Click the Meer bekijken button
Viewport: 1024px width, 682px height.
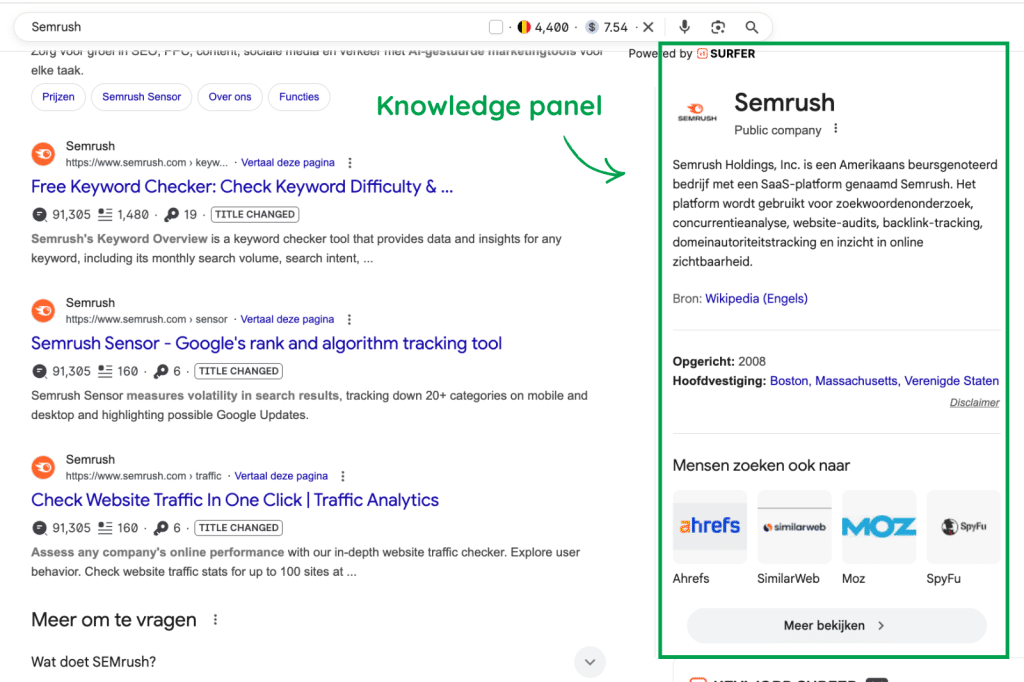pyautogui.click(x=836, y=626)
